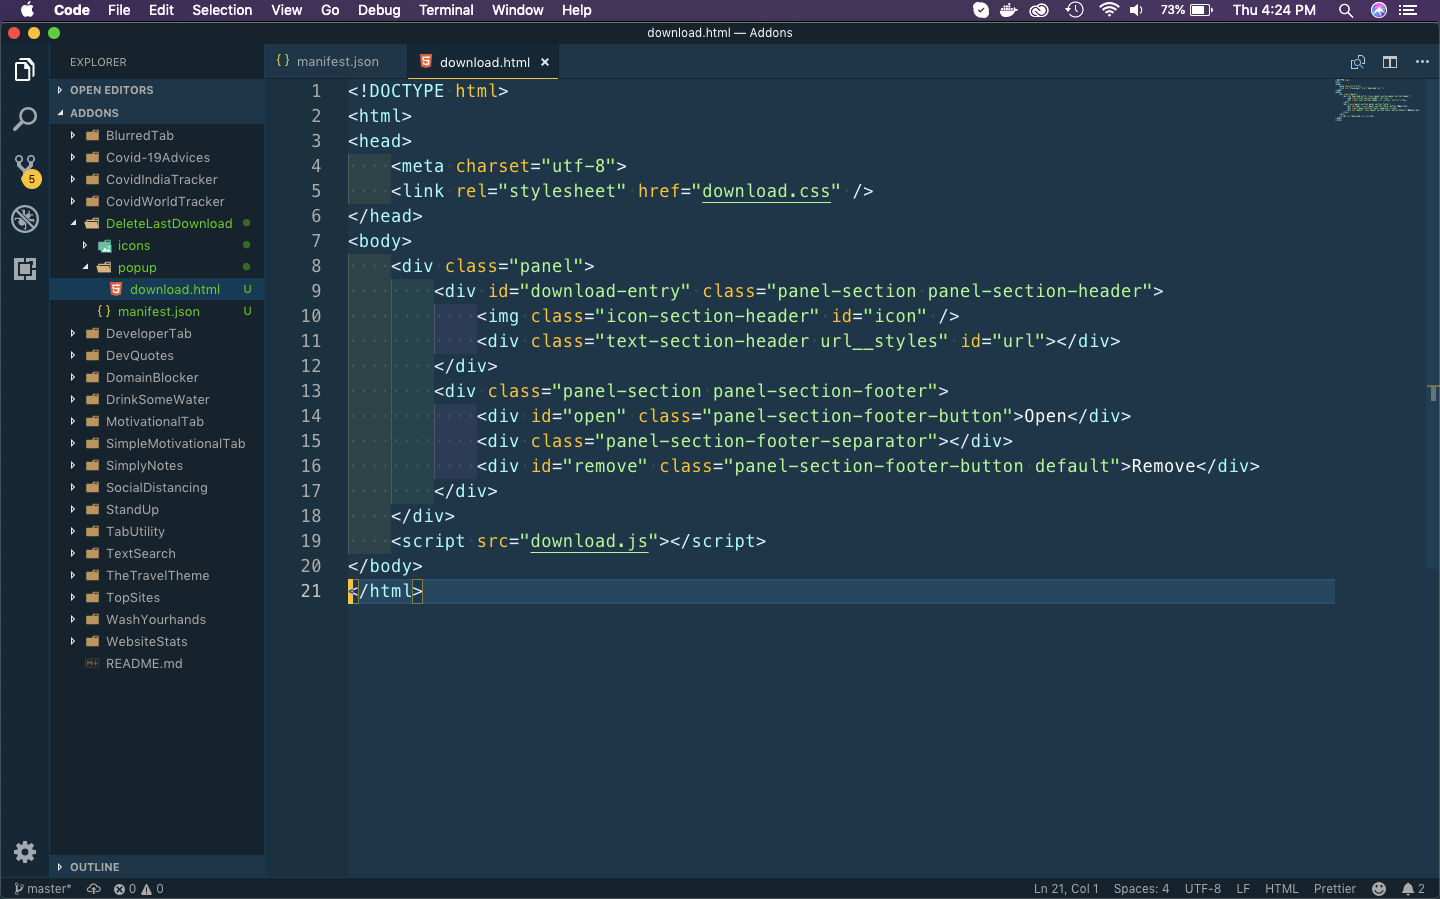
Task: Click the feedback smiley in status bar
Action: click(1379, 889)
